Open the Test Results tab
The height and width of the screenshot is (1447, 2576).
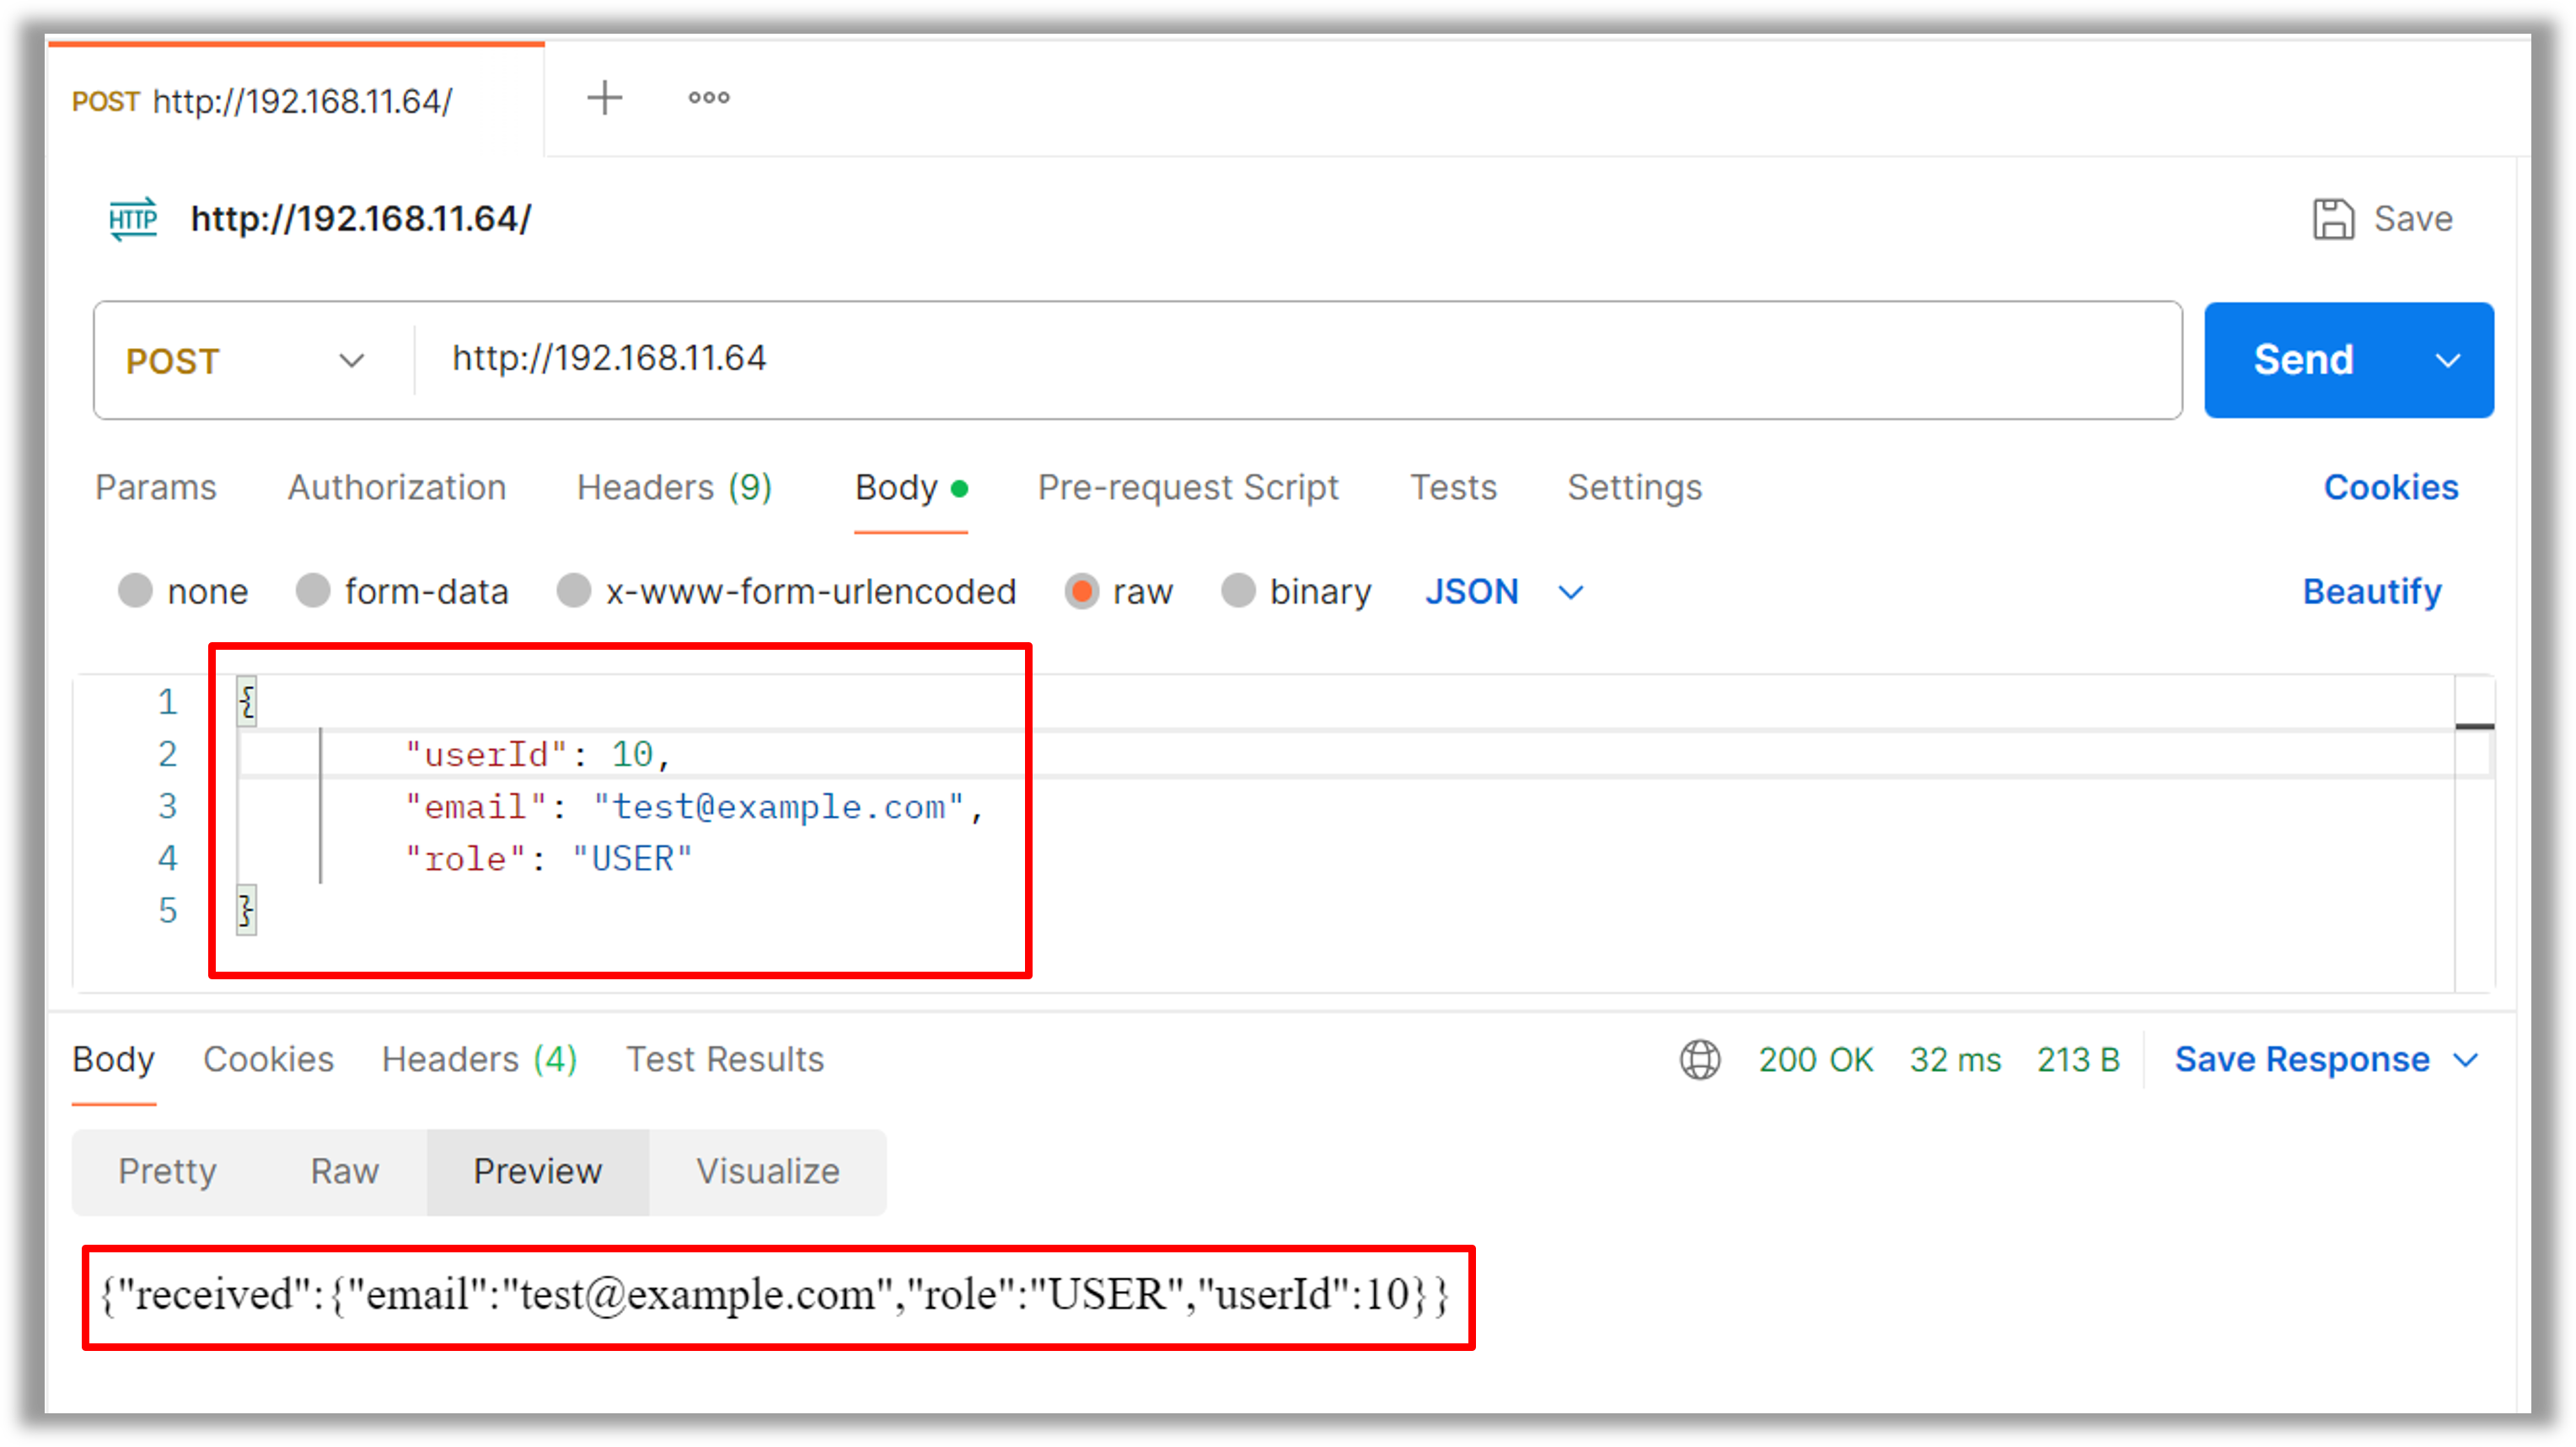725,1059
